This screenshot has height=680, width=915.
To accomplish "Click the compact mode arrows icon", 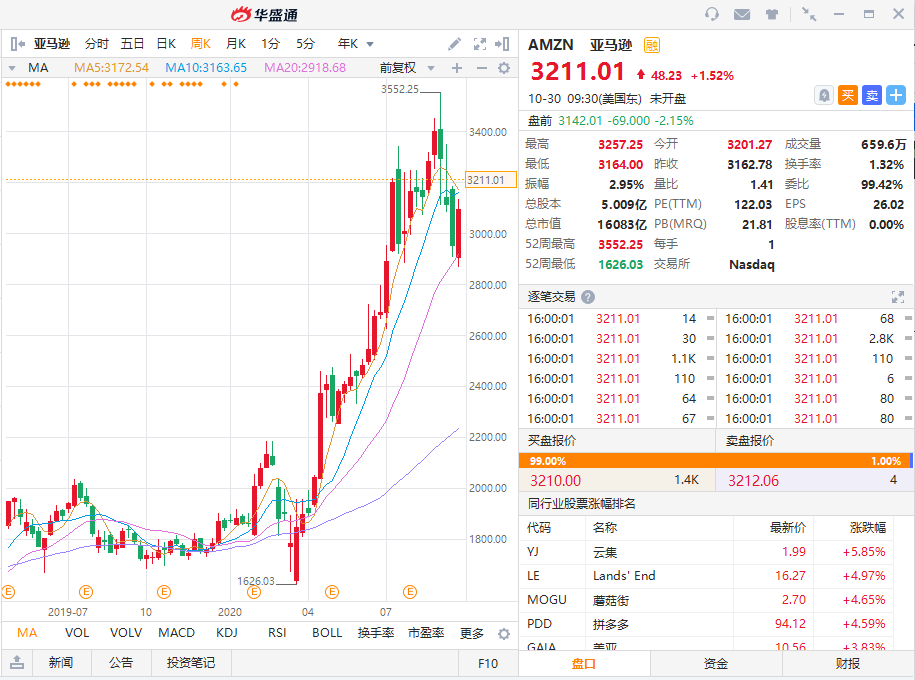I will click(x=809, y=14).
